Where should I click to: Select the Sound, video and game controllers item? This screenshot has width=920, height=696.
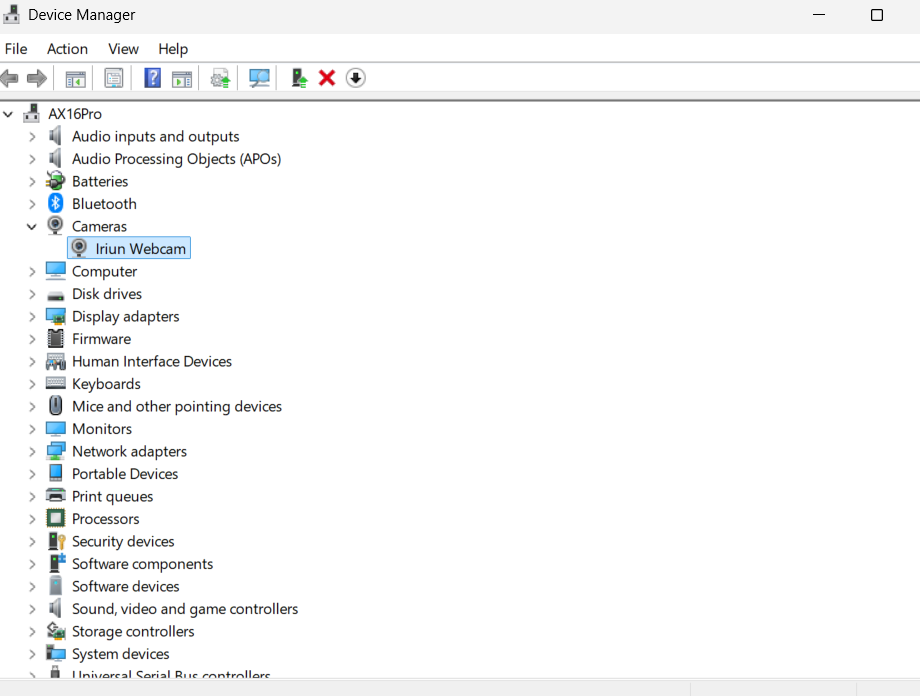point(185,609)
